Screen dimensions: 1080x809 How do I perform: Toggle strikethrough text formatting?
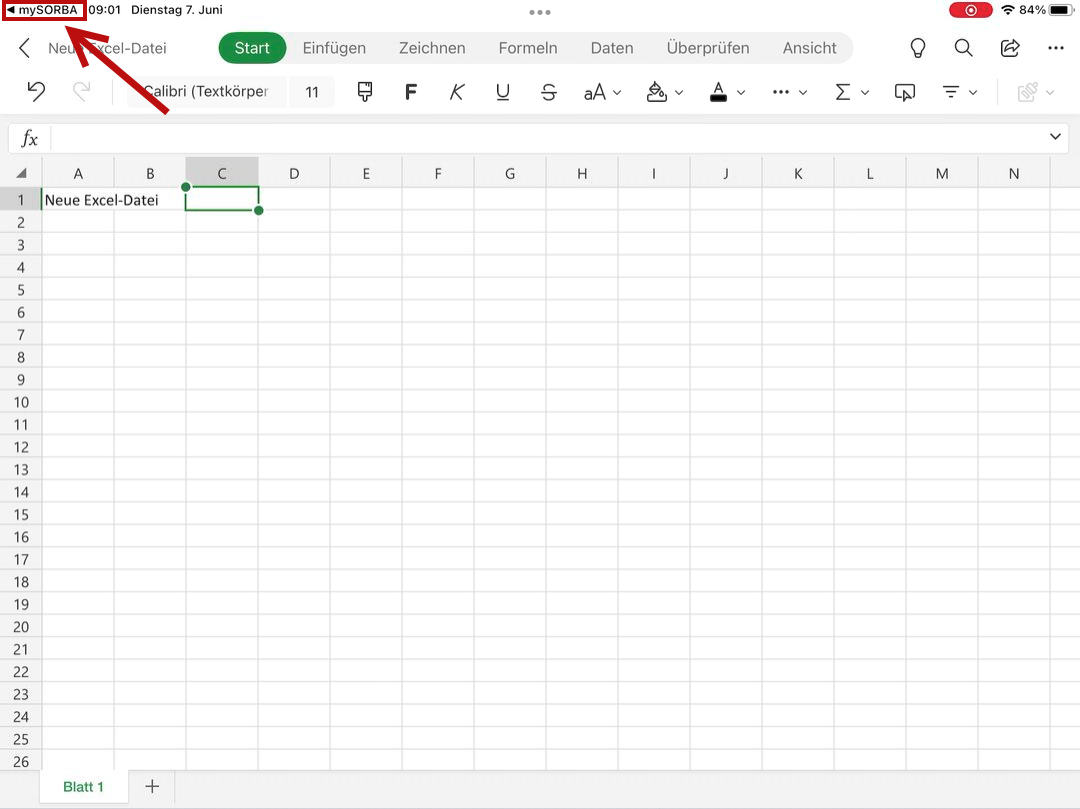pyautogui.click(x=548, y=92)
